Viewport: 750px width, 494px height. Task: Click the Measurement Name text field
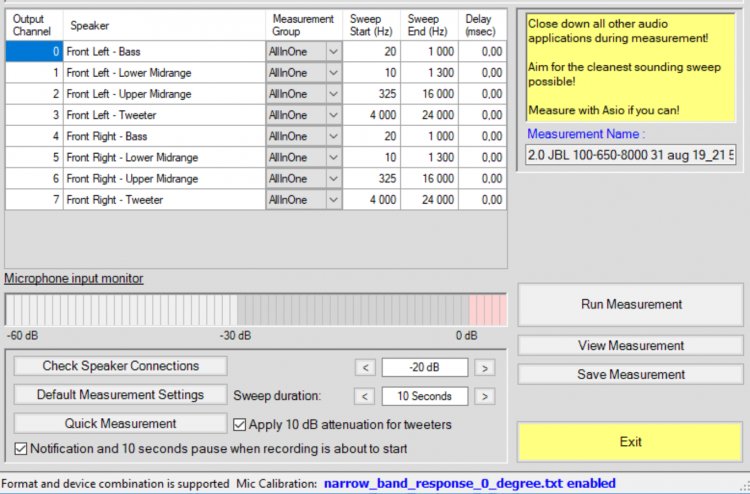coord(631,155)
